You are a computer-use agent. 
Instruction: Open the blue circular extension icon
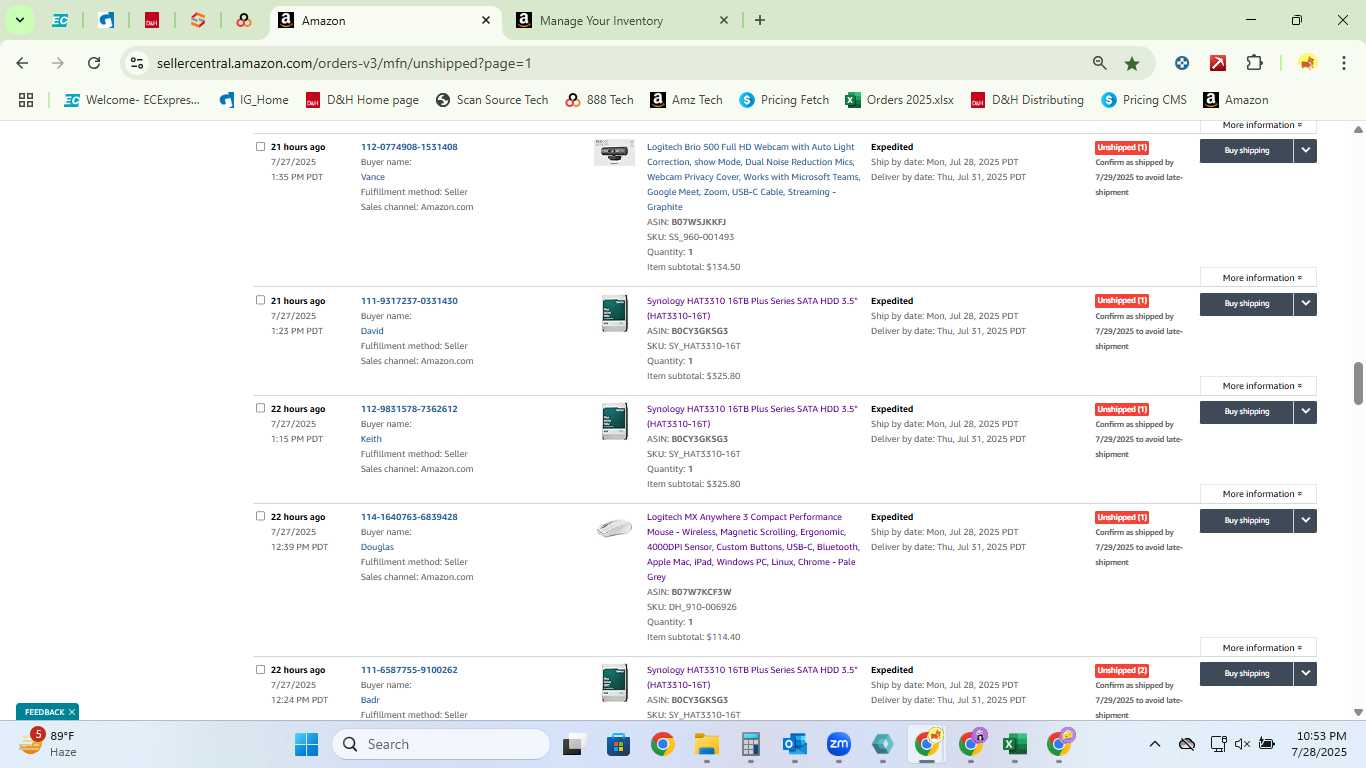pos(1182,63)
